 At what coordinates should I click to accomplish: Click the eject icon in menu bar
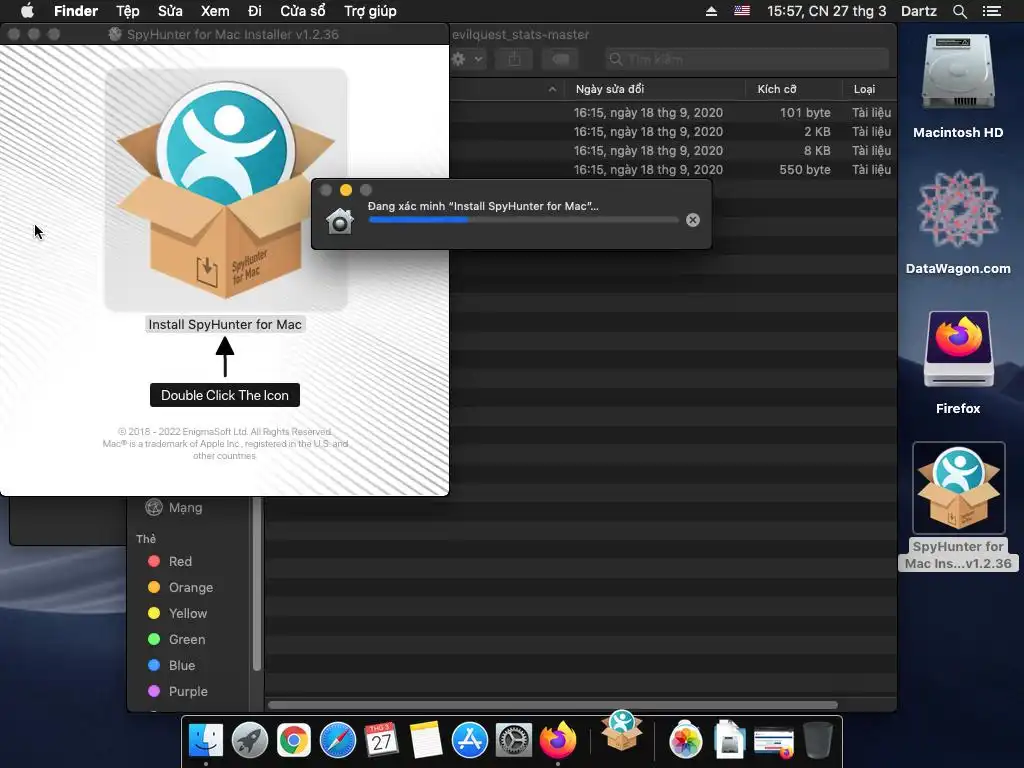(x=711, y=11)
